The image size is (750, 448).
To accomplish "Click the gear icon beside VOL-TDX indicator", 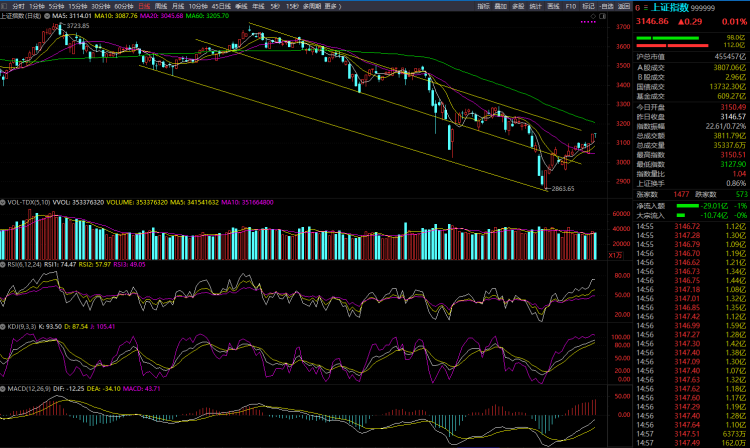I will pos(4,202).
